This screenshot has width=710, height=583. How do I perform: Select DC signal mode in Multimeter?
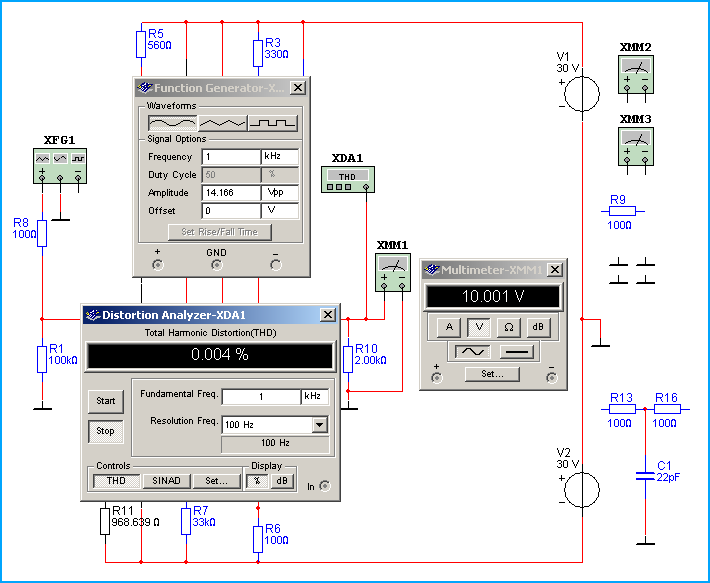click(517, 352)
